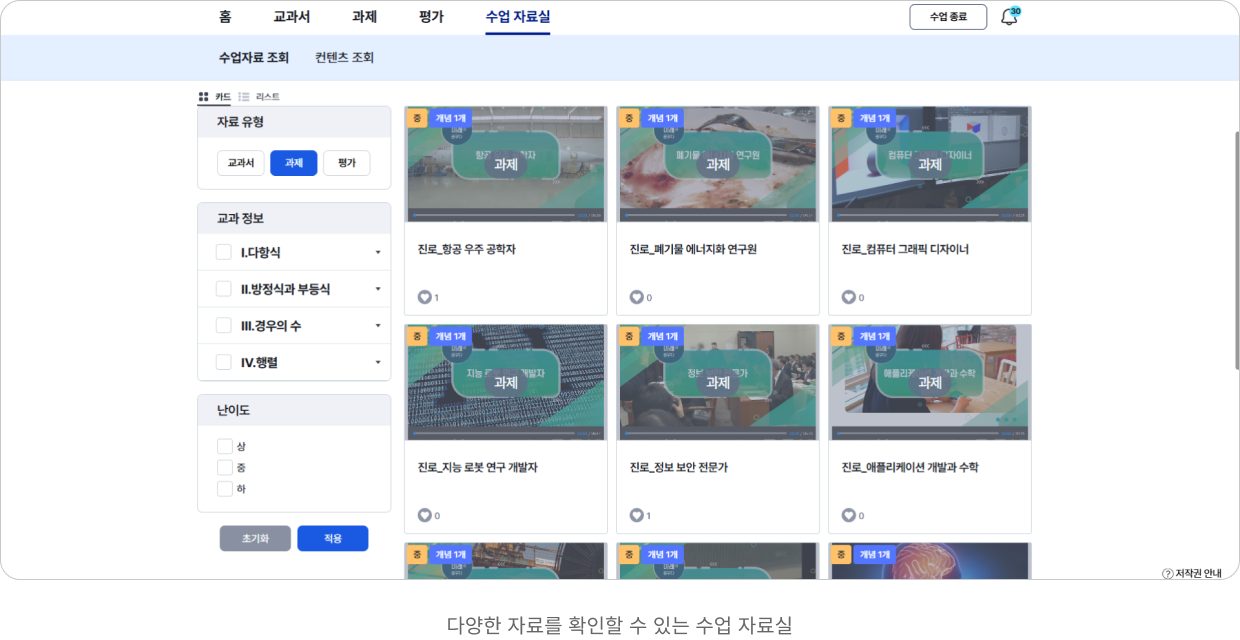Screen dimensions: 1240x640
Task: Open the 저작권 안내 help icon
Action: pyautogui.click(x=1167, y=573)
